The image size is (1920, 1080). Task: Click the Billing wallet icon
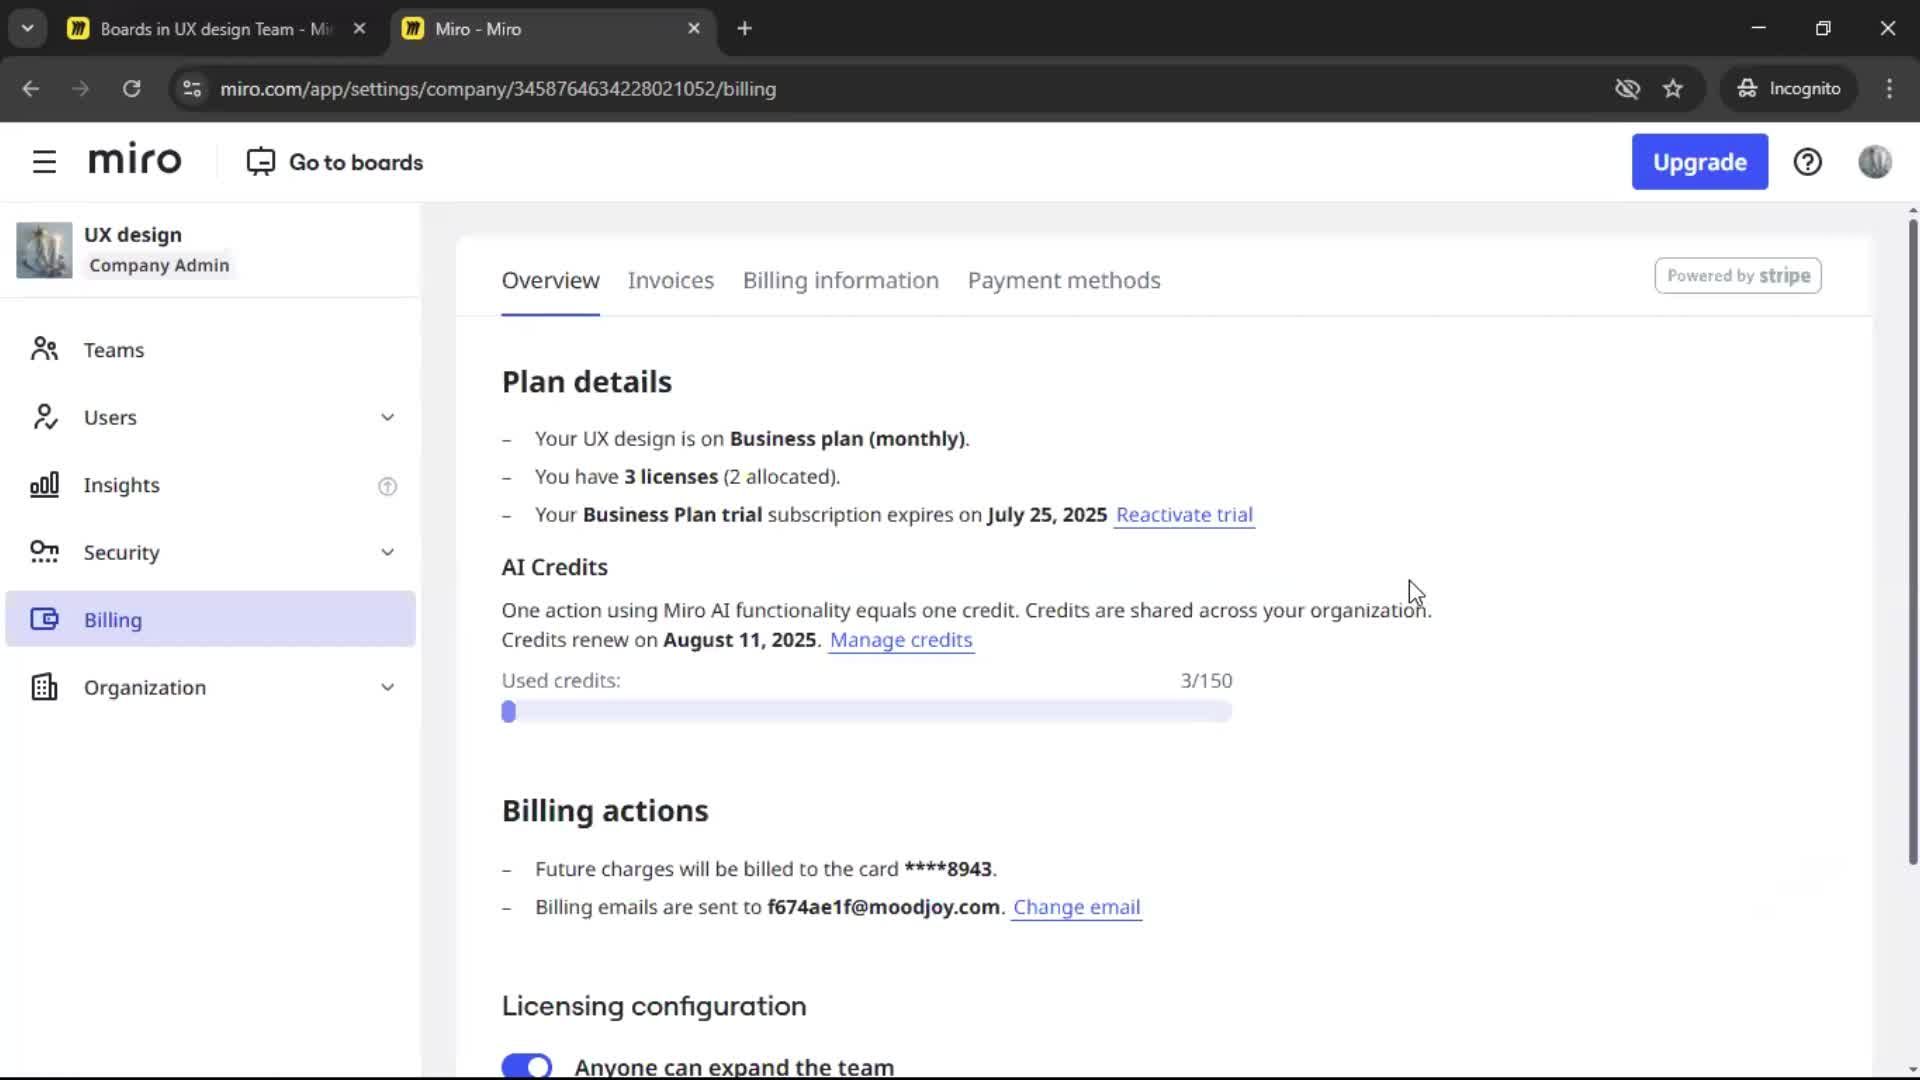[x=44, y=619]
